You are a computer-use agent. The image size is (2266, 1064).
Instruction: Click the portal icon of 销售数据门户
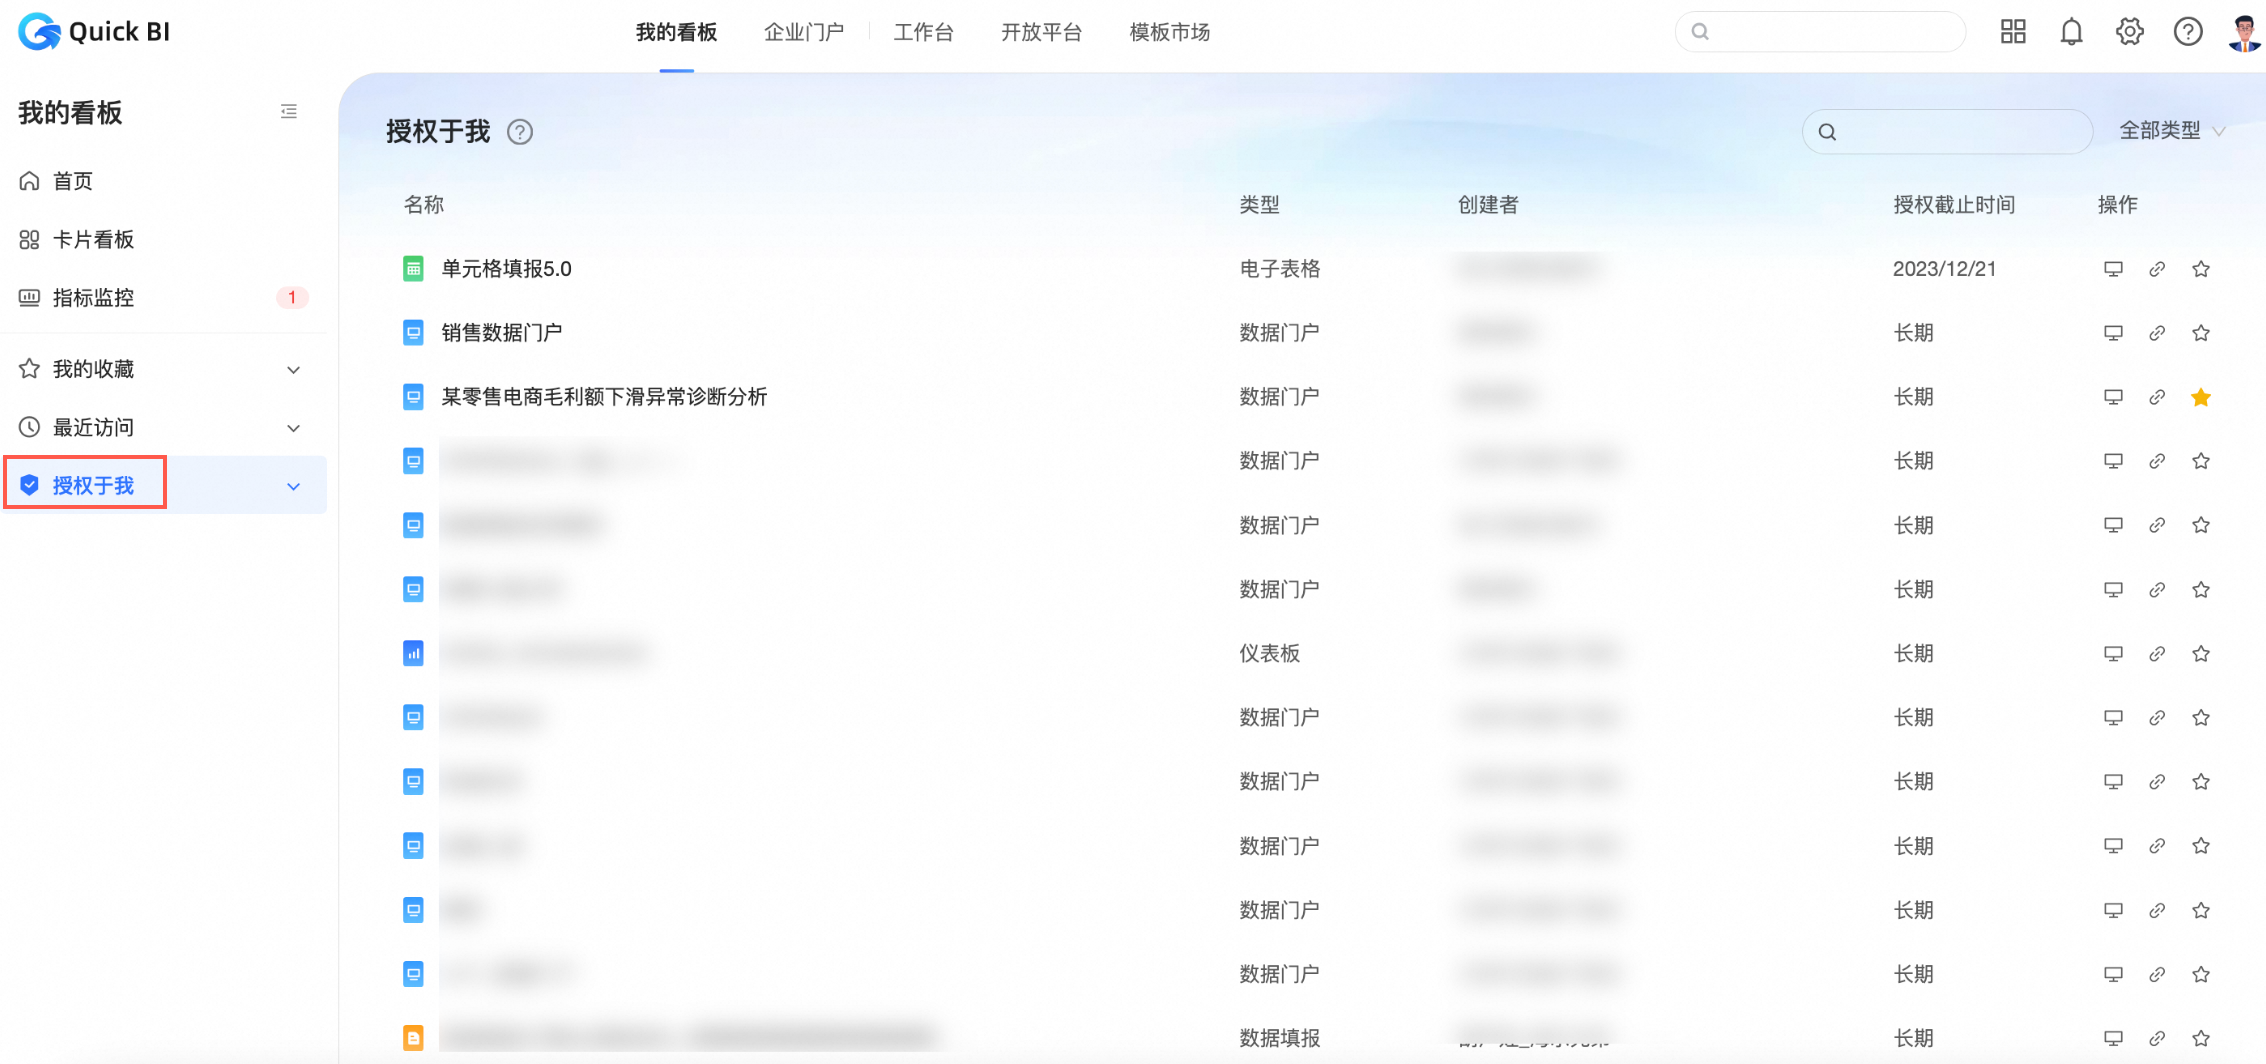tap(413, 333)
